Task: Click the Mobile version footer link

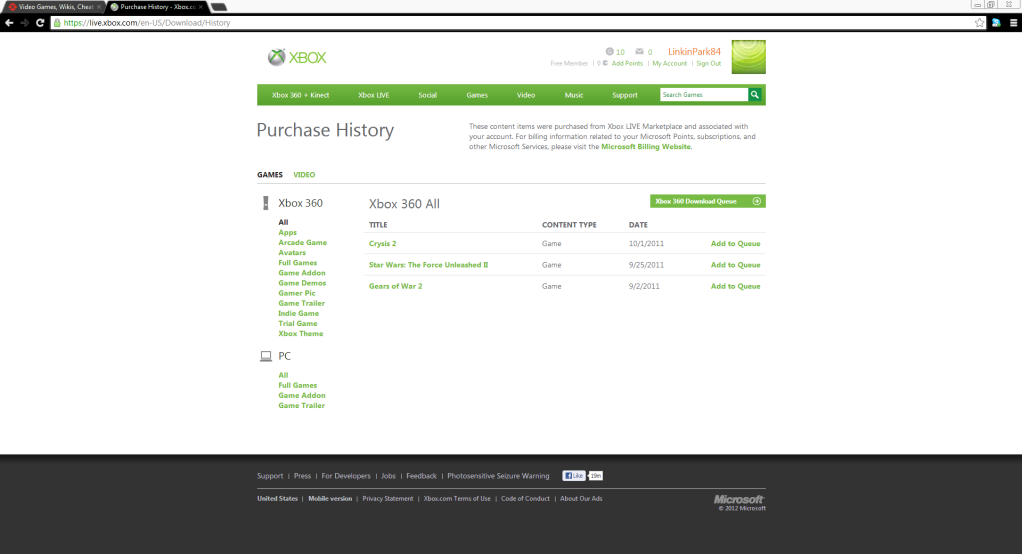Action: [330, 499]
